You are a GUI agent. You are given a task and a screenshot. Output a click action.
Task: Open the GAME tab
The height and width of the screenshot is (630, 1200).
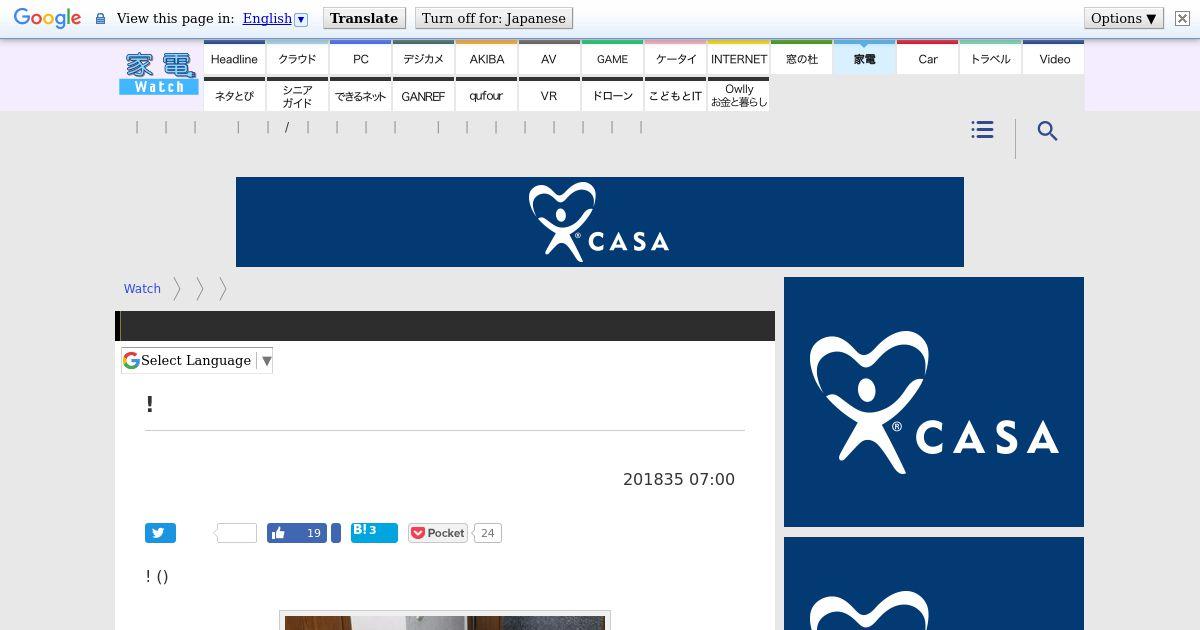(612, 58)
